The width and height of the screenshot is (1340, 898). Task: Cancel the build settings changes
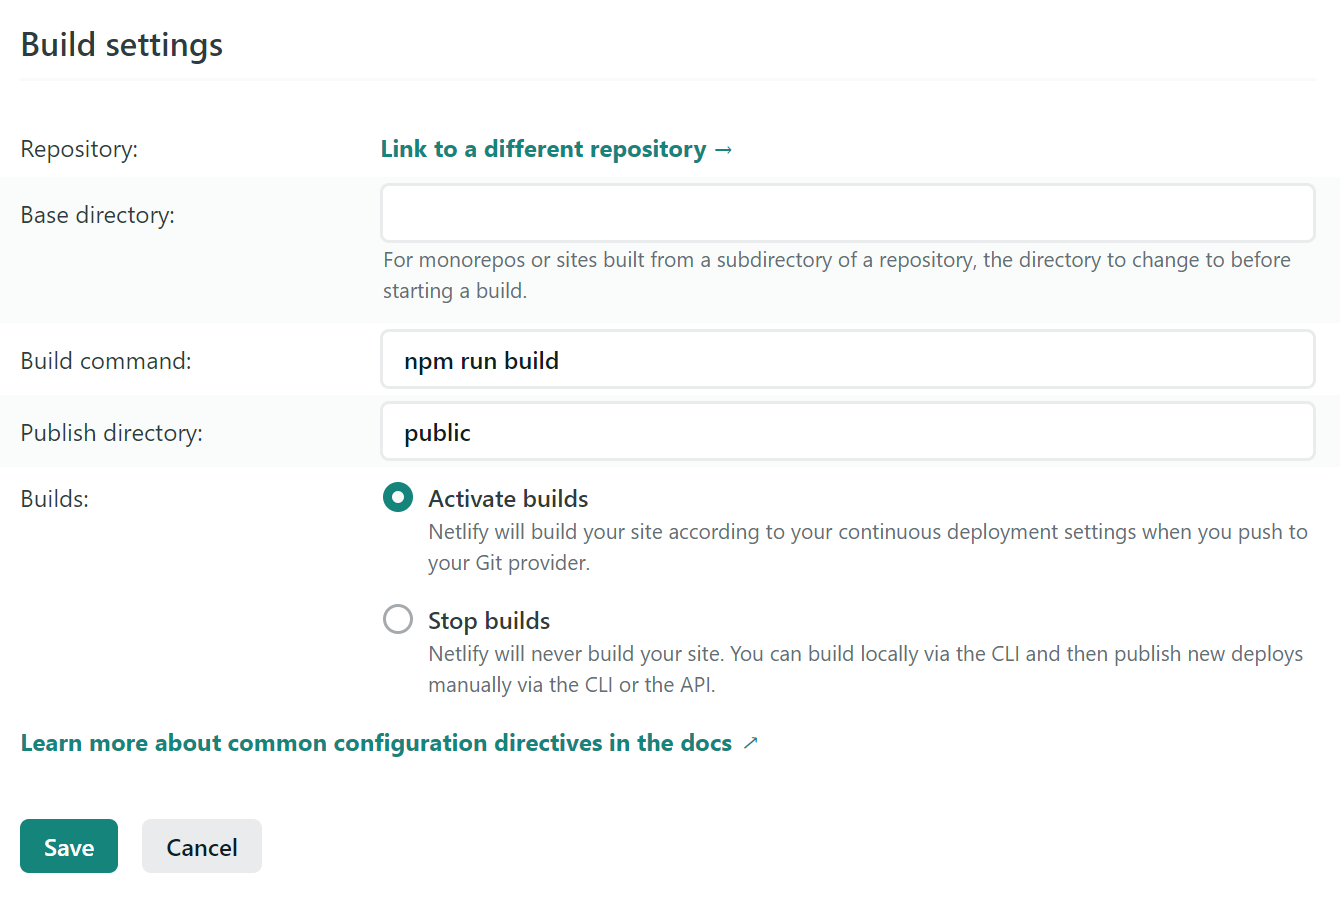(202, 846)
